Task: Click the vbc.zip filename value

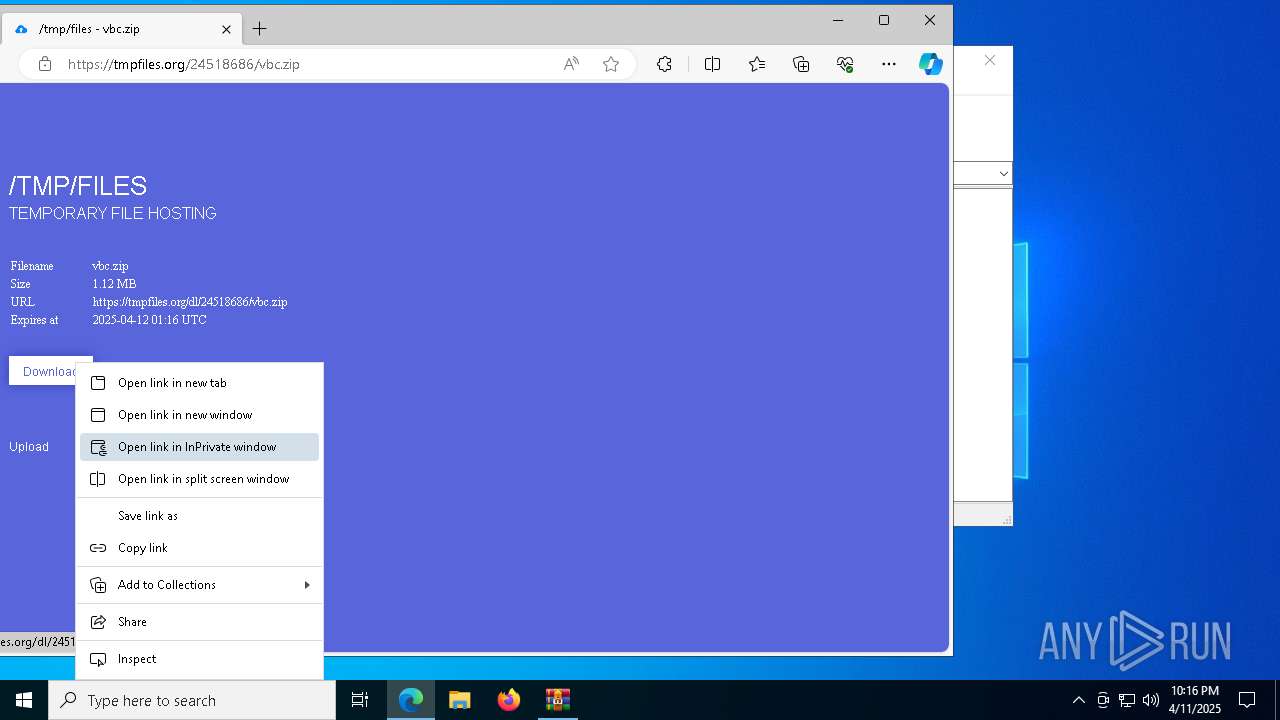Action: tap(110, 266)
